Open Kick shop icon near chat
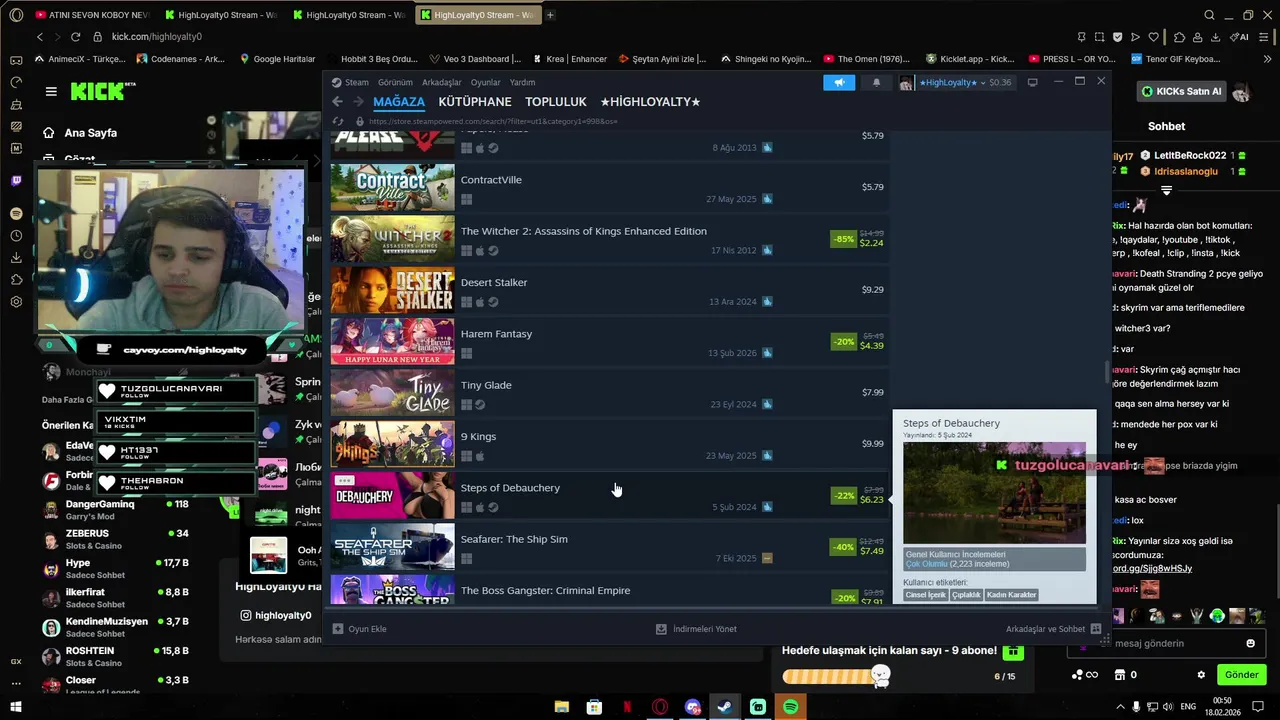Image resolution: width=1280 pixels, height=720 pixels. click(x=1120, y=675)
